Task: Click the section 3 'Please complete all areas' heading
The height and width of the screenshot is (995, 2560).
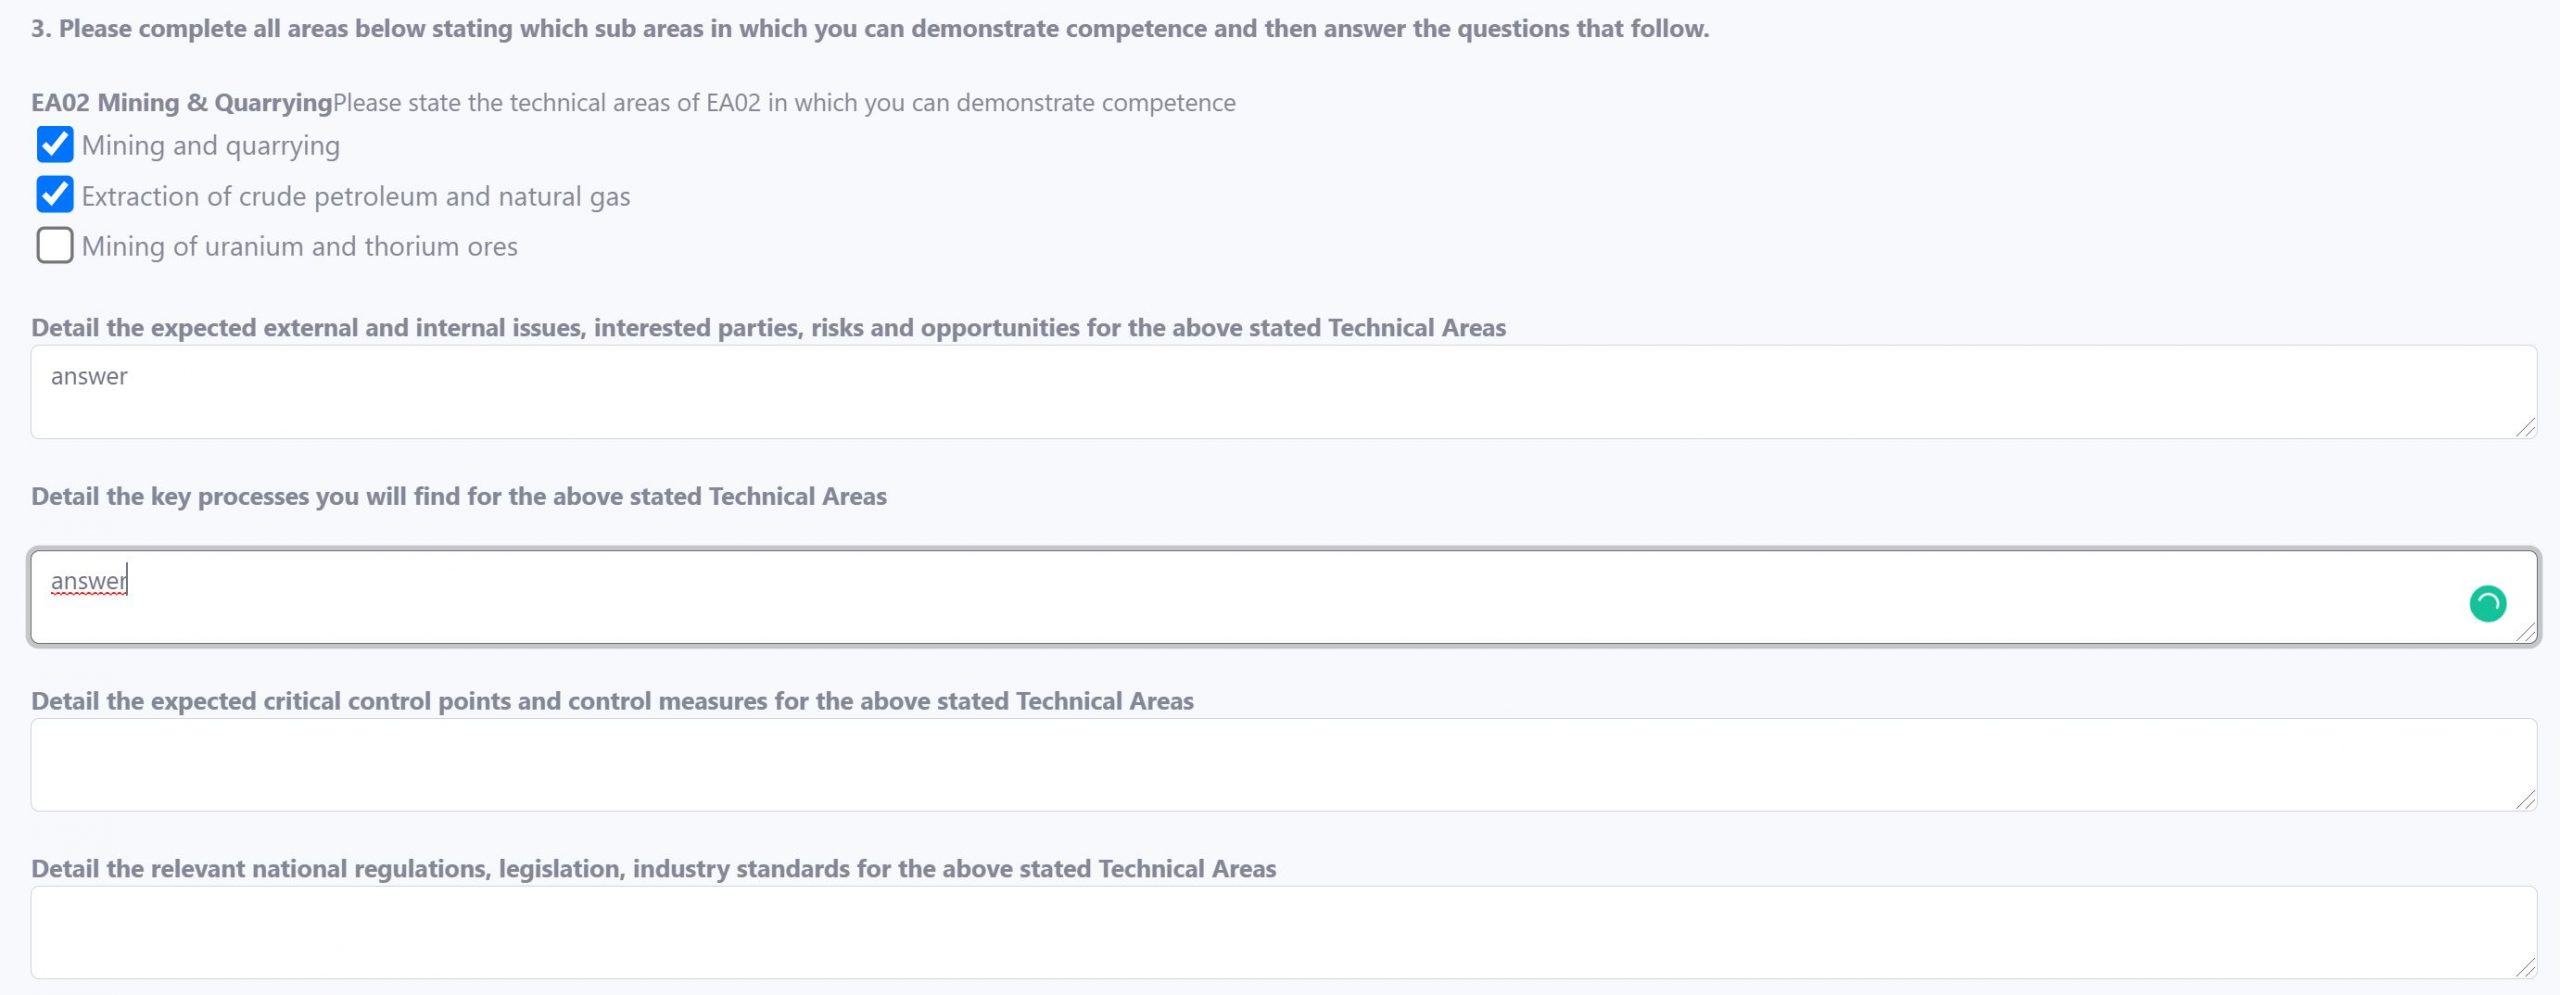Action: [x=870, y=29]
